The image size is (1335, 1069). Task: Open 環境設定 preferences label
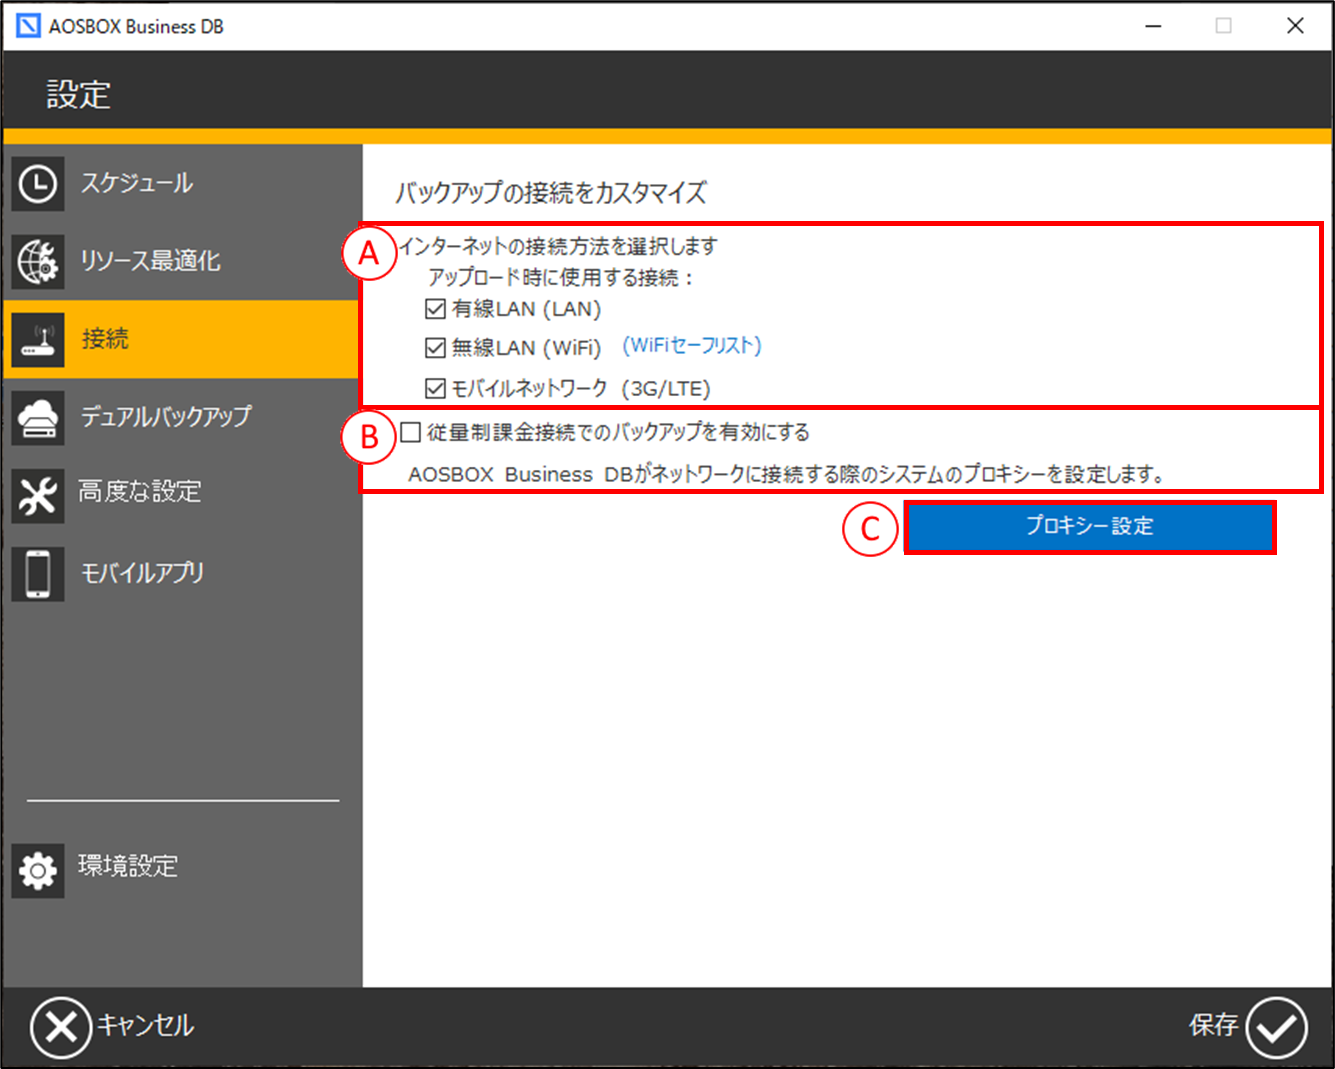coord(128,866)
